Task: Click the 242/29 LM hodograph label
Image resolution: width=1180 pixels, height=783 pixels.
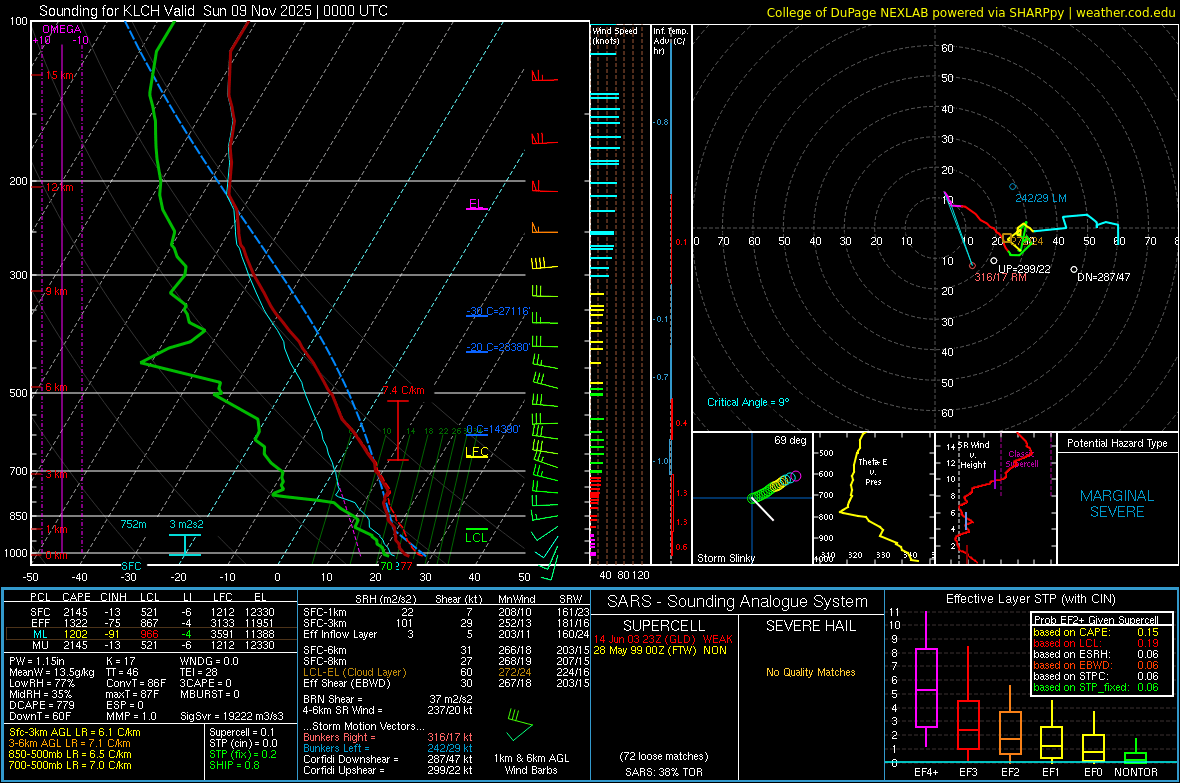Action: point(1041,199)
